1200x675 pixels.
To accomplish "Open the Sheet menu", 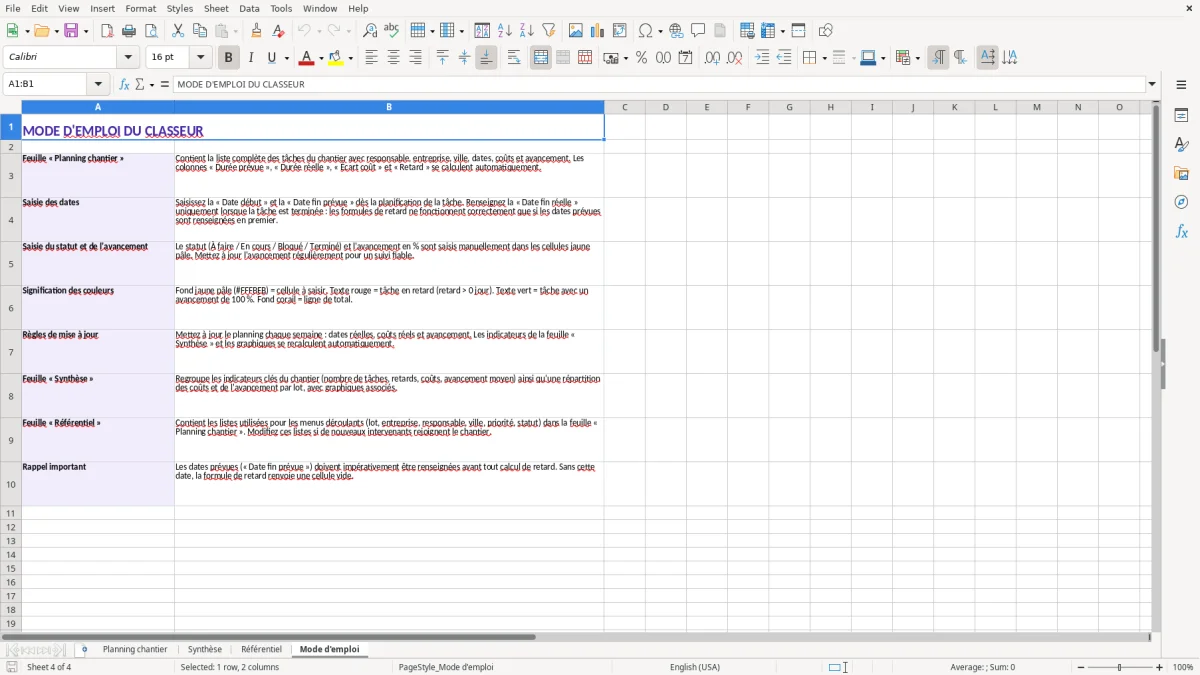I will [216, 8].
